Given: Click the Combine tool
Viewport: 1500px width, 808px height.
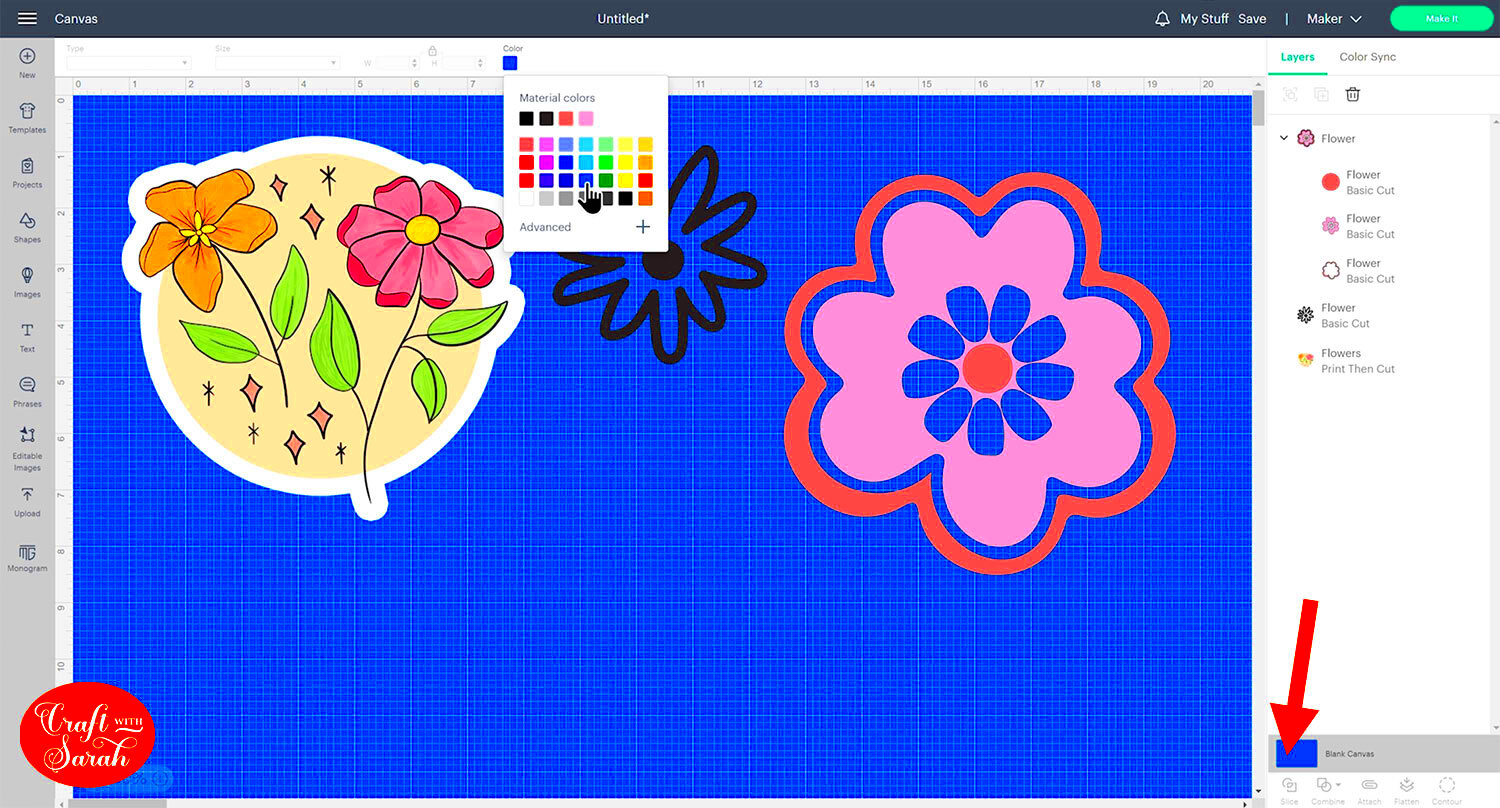Looking at the screenshot, I should pos(1328,790).
